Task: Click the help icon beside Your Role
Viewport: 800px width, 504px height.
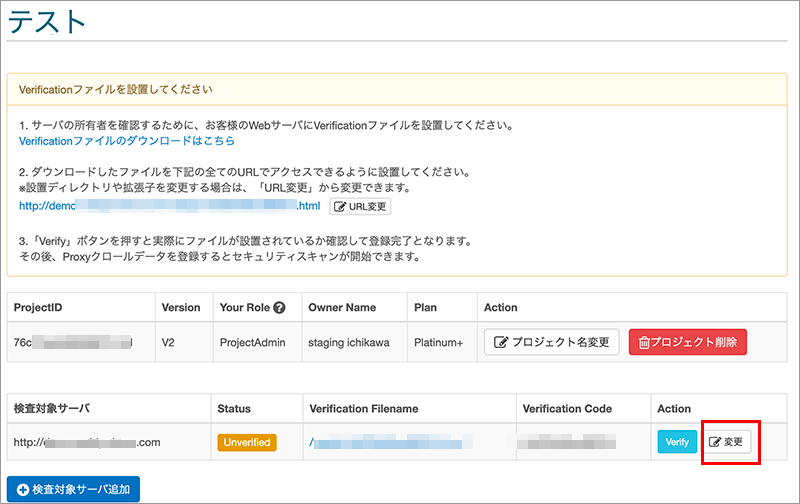Action: point(280,308)
